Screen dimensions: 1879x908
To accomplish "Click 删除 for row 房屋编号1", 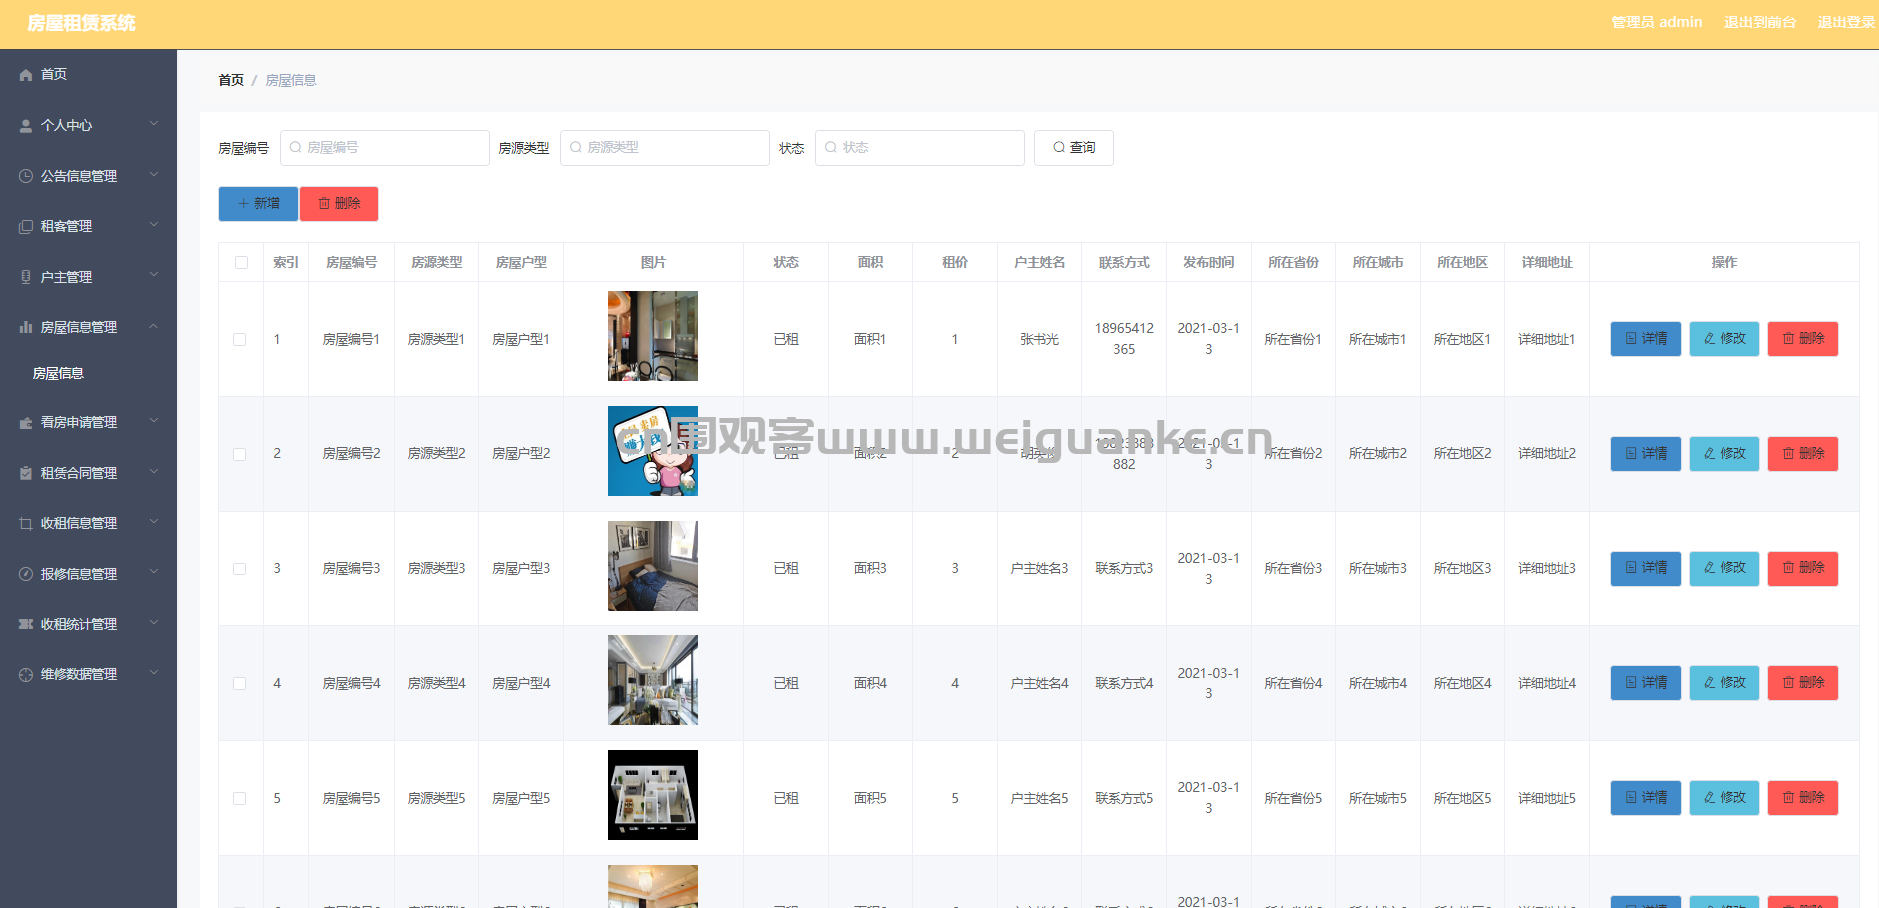I will tap(1803, 339).
